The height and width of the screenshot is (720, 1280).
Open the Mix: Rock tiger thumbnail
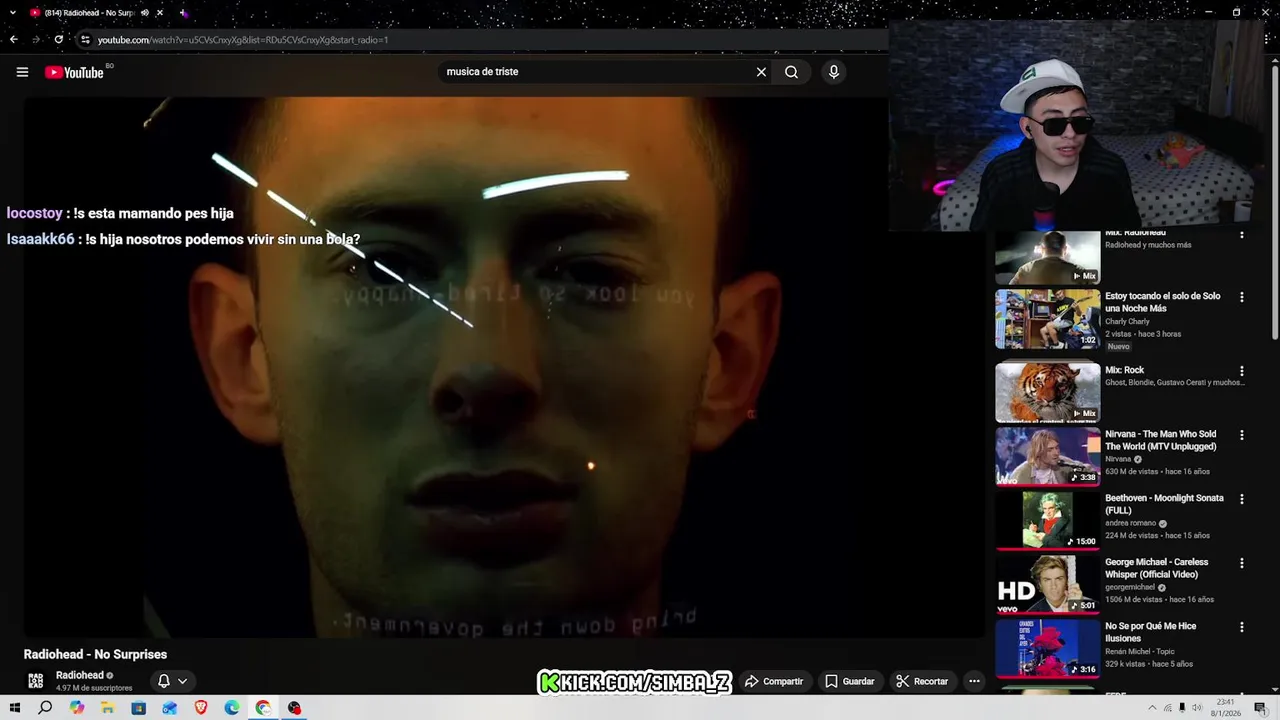coord(1047,392)
